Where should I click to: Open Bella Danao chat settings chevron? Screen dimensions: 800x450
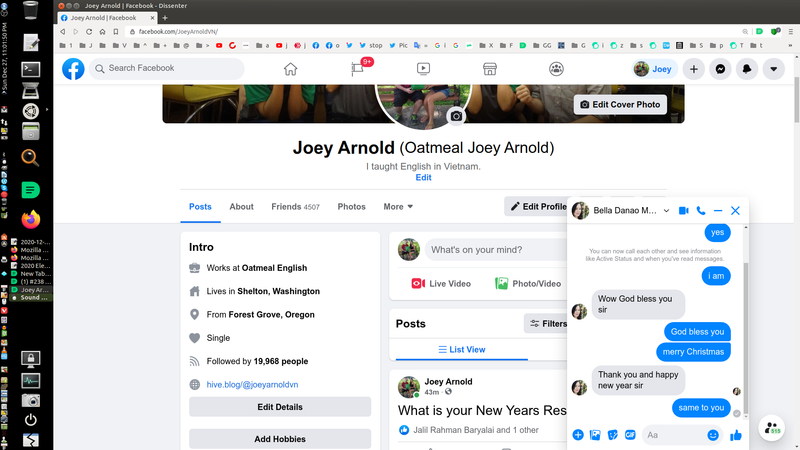(667, 211)
